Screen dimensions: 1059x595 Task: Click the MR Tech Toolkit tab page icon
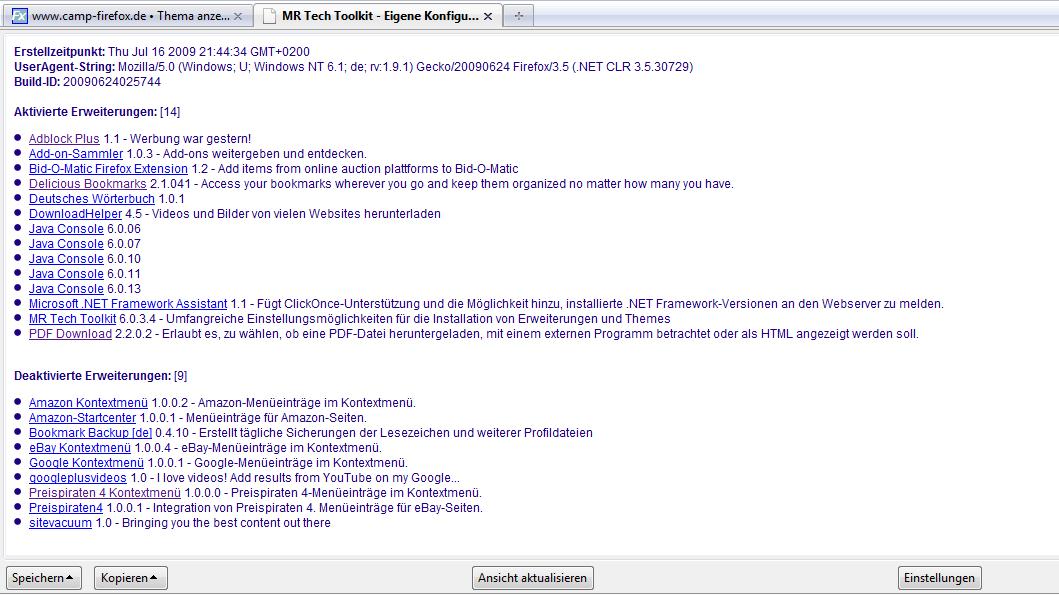[x=269, y=16]
